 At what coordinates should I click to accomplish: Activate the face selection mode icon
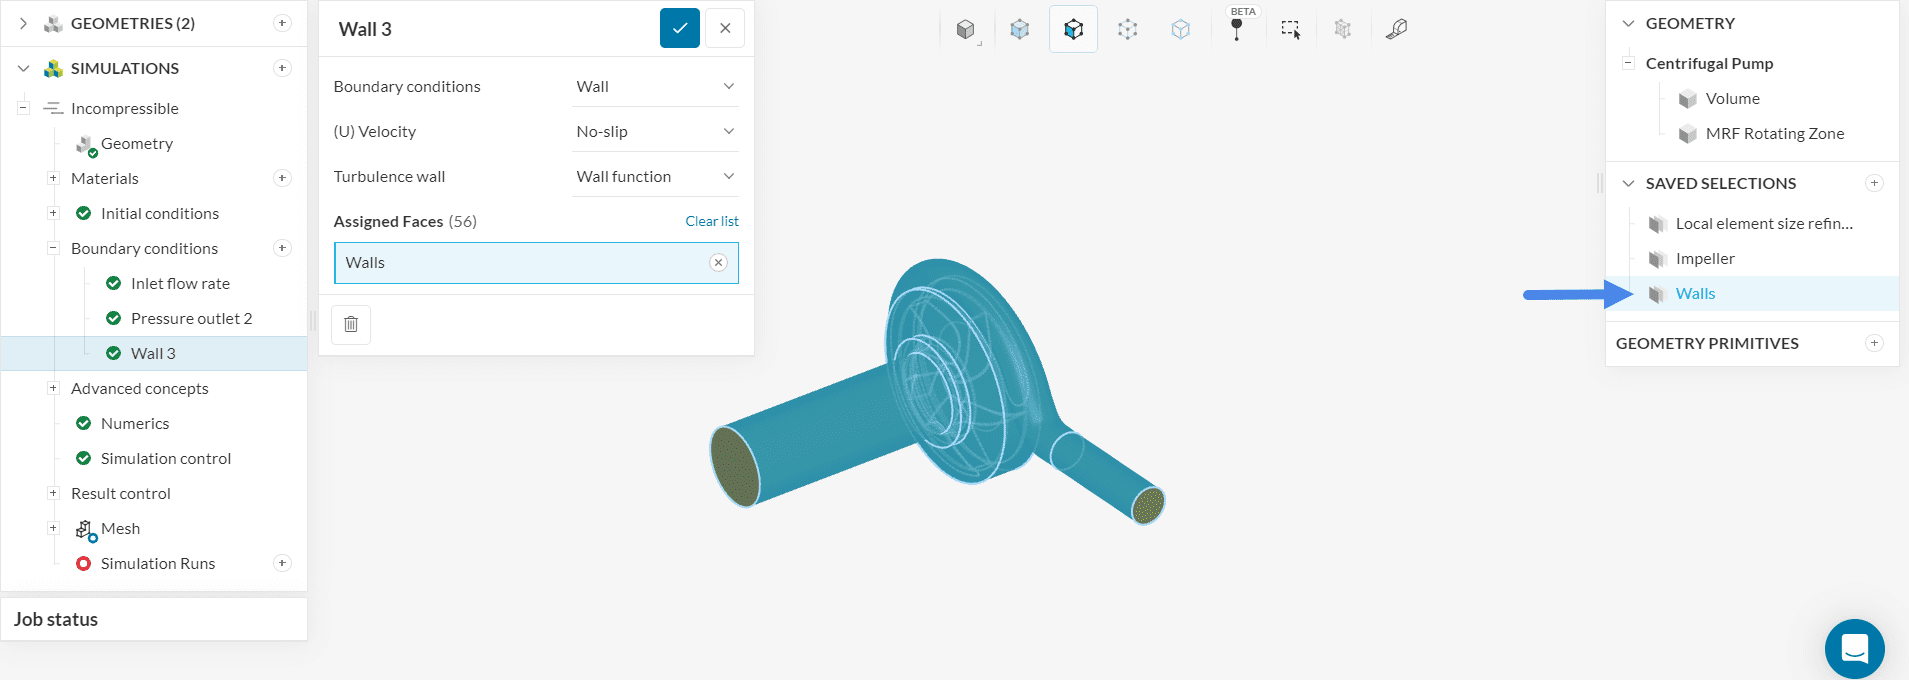(1073, 30)
